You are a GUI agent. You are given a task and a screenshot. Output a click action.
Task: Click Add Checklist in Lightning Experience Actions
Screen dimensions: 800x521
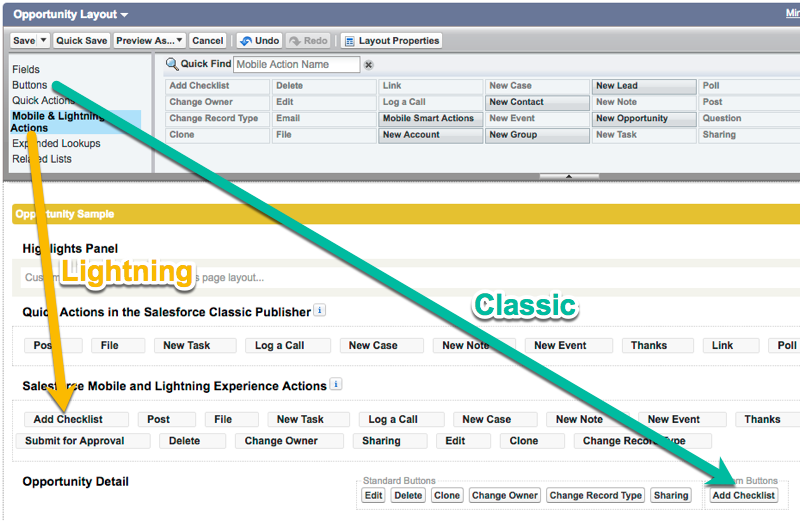tap(77, 419)
